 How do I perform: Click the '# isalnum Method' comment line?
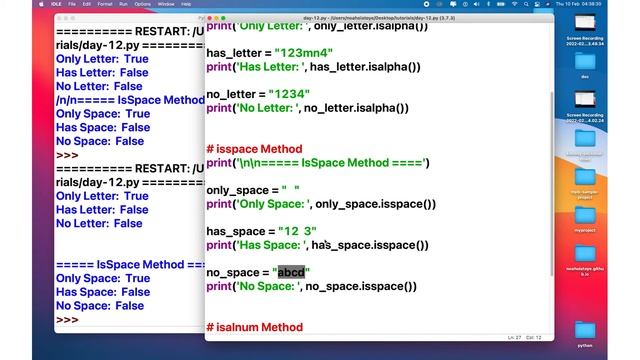tap(255, 327)
